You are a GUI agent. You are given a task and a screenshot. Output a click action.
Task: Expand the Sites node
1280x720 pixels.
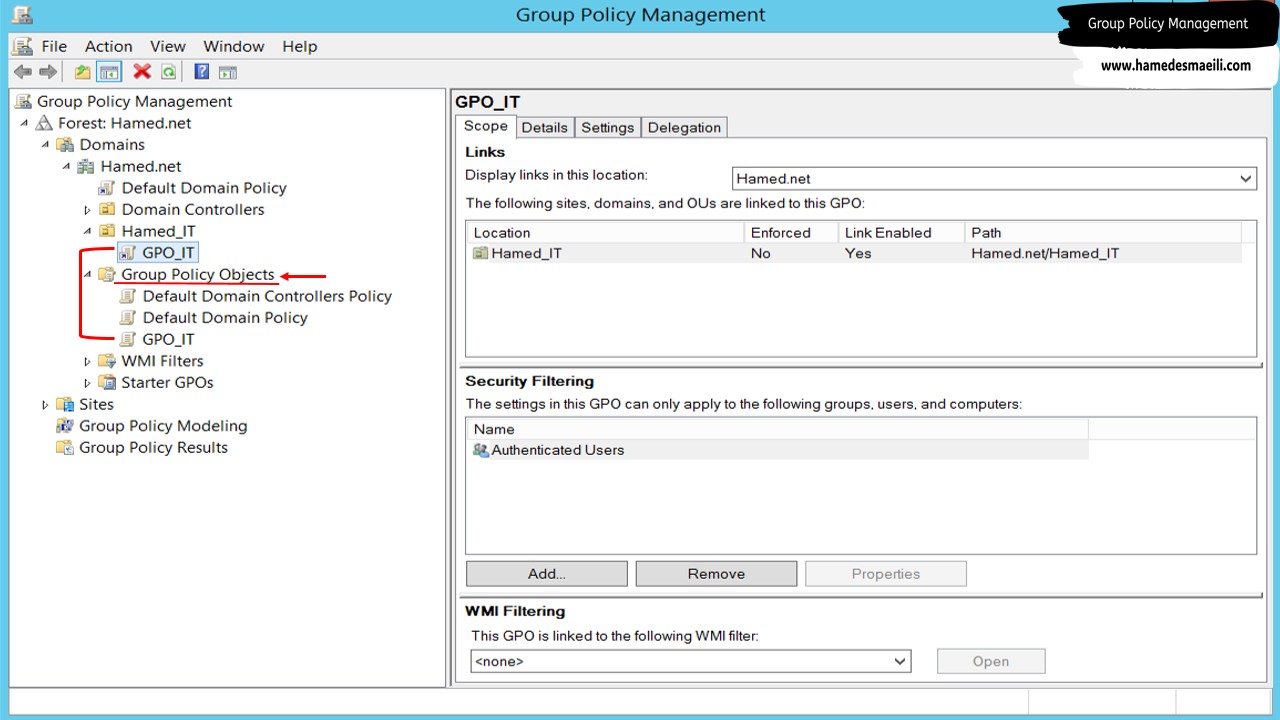coord(46,405)
